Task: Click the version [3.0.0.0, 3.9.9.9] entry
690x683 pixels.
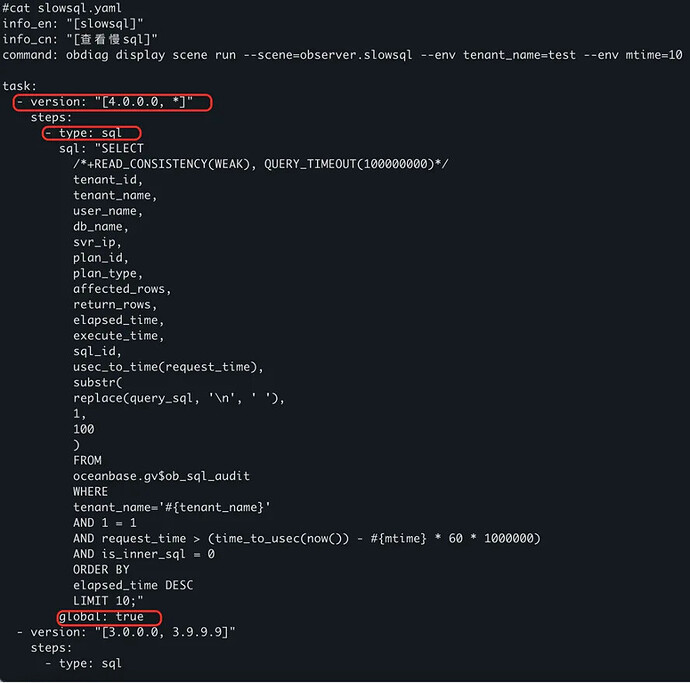Action: (126, 632)
